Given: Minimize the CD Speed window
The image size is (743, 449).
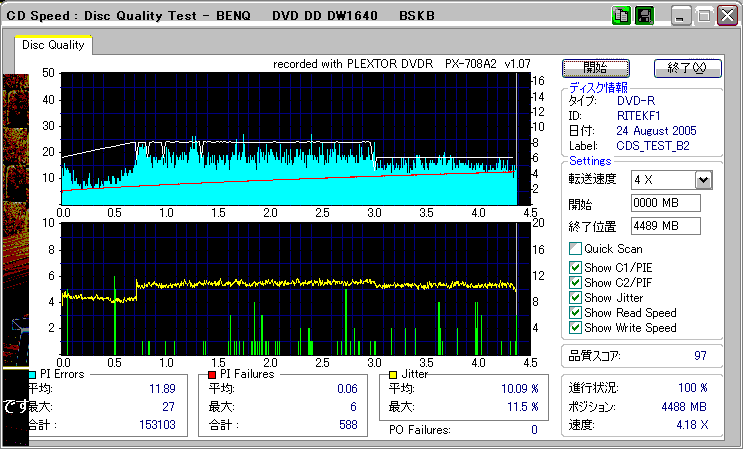Looking at the screenshot, I should point(680,16).
